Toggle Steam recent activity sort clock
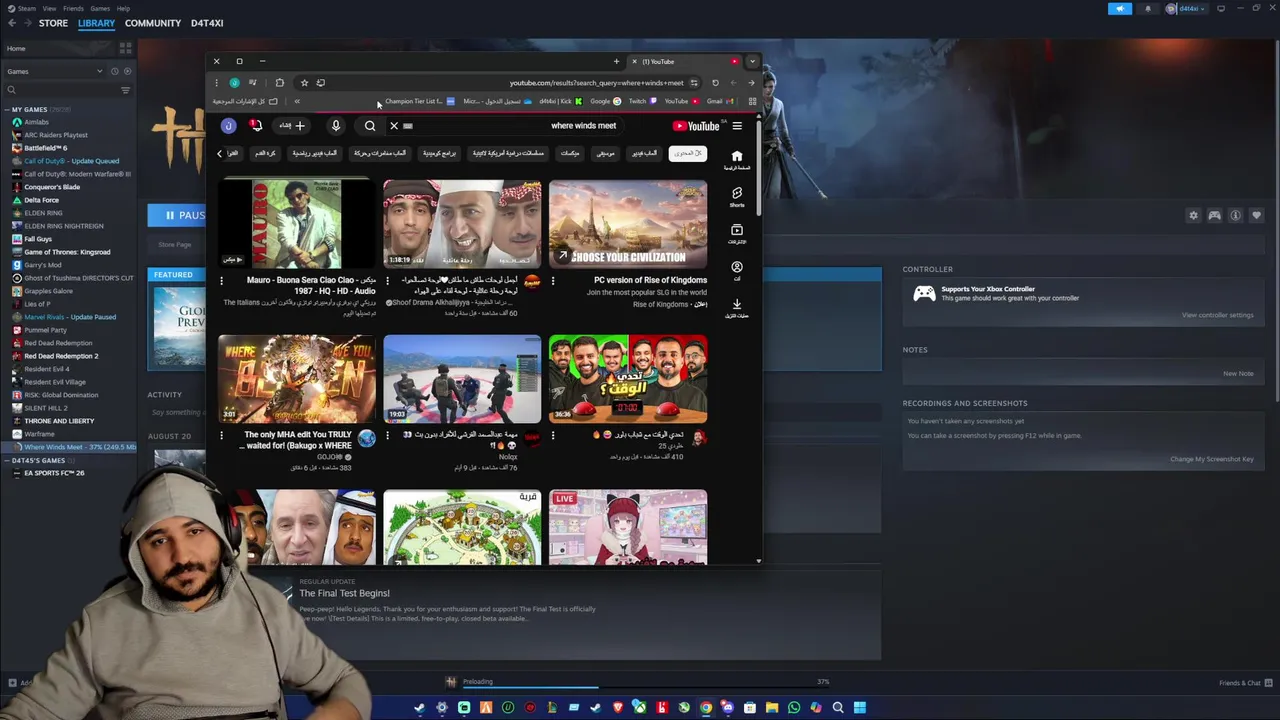1280x720 pixels. click(114, 71)
